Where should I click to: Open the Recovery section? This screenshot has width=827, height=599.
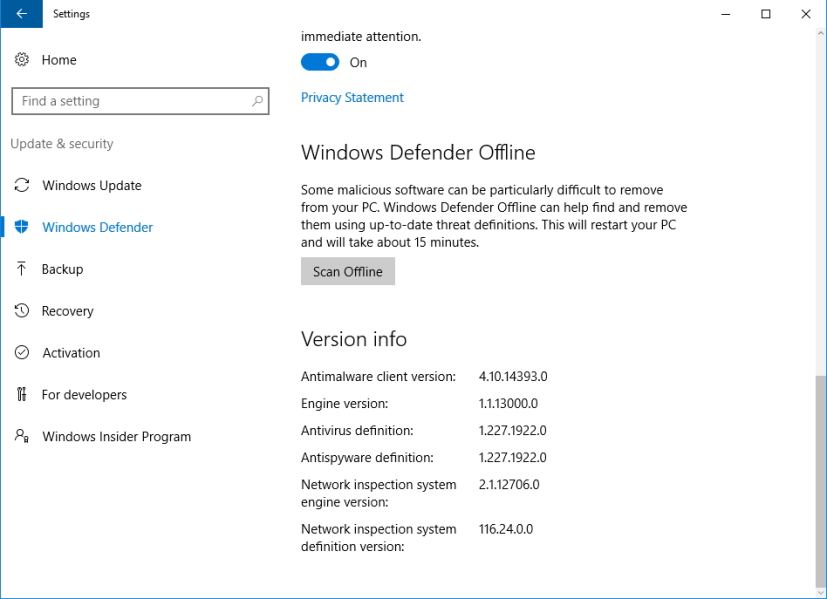[x=68, y=311]
